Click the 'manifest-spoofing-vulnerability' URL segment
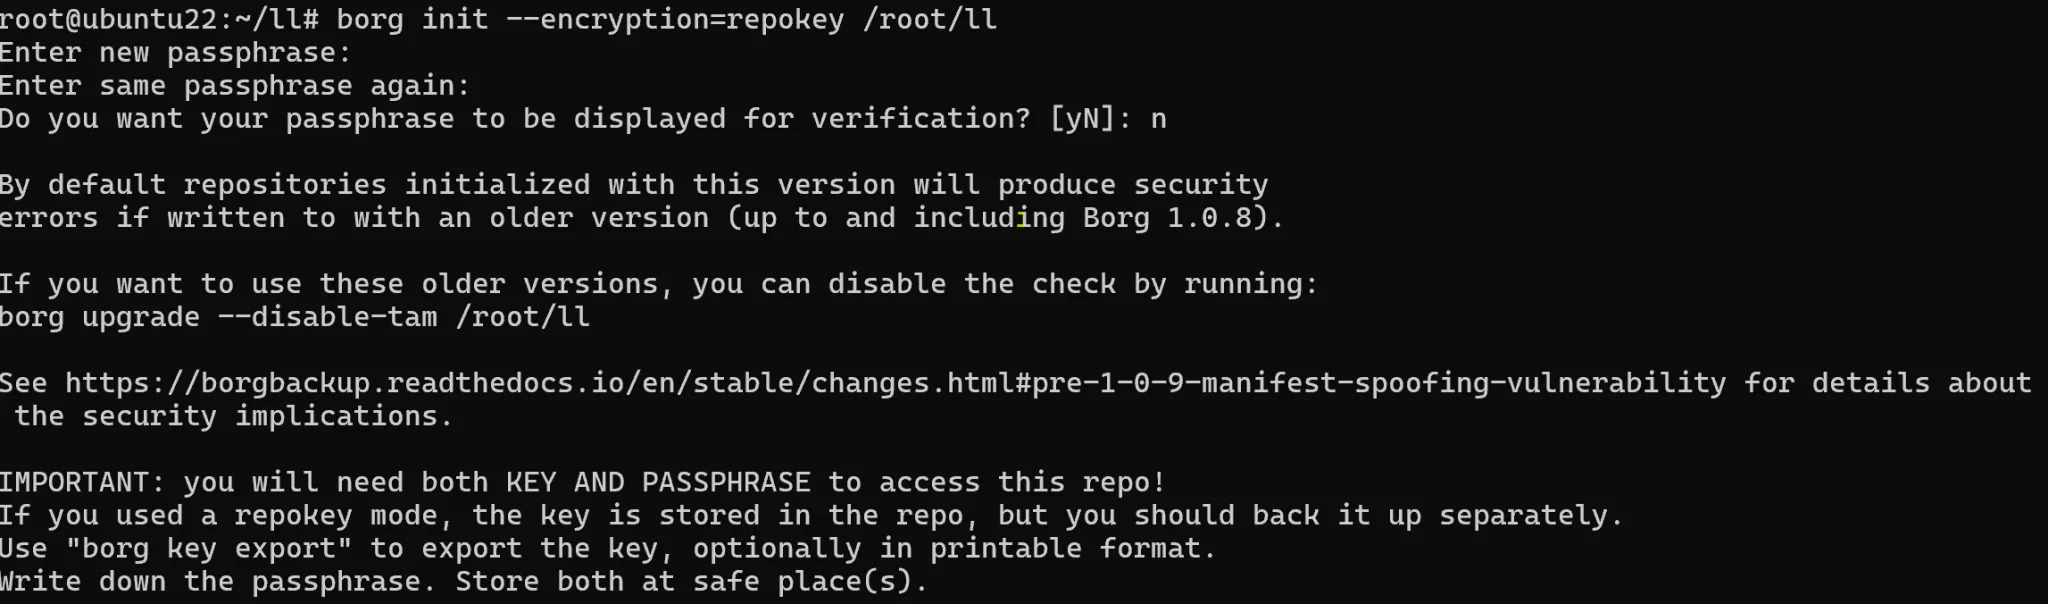Viewport: 2048px width, 604px height. point(1464,383)
